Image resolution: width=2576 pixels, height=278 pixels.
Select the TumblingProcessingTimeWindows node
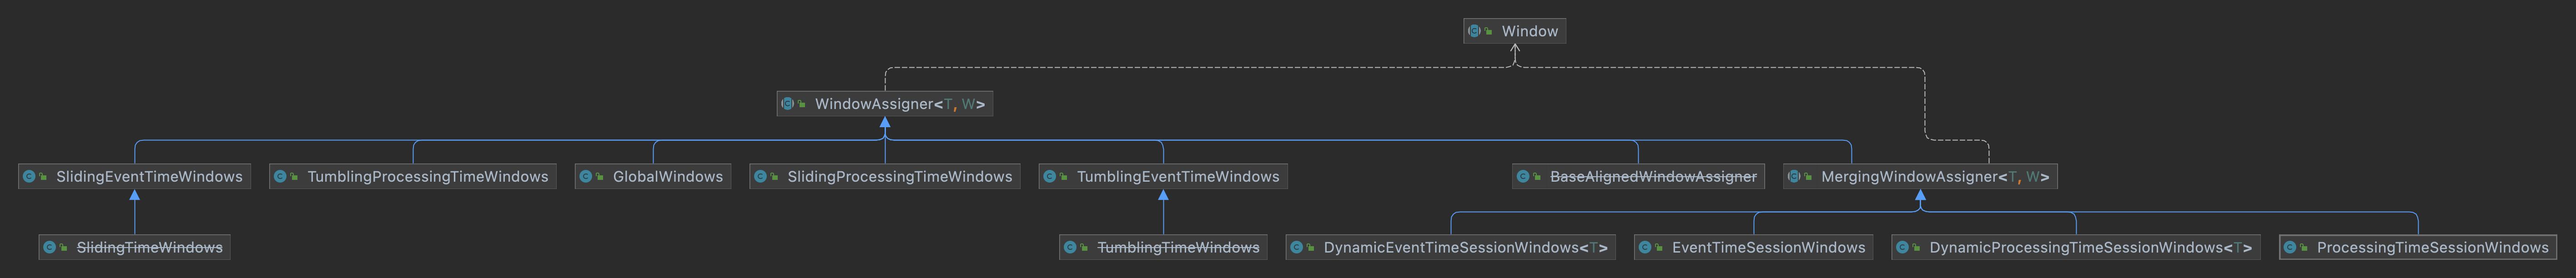pos(413,176)
